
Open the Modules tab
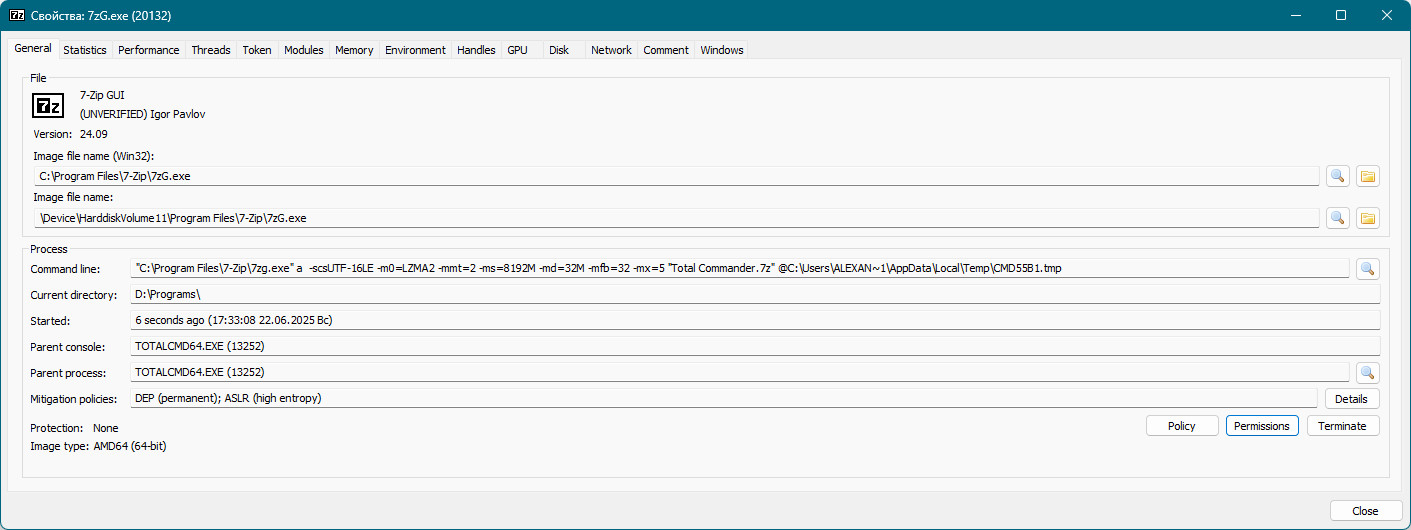pyautogui.click(x=304, y=50)
